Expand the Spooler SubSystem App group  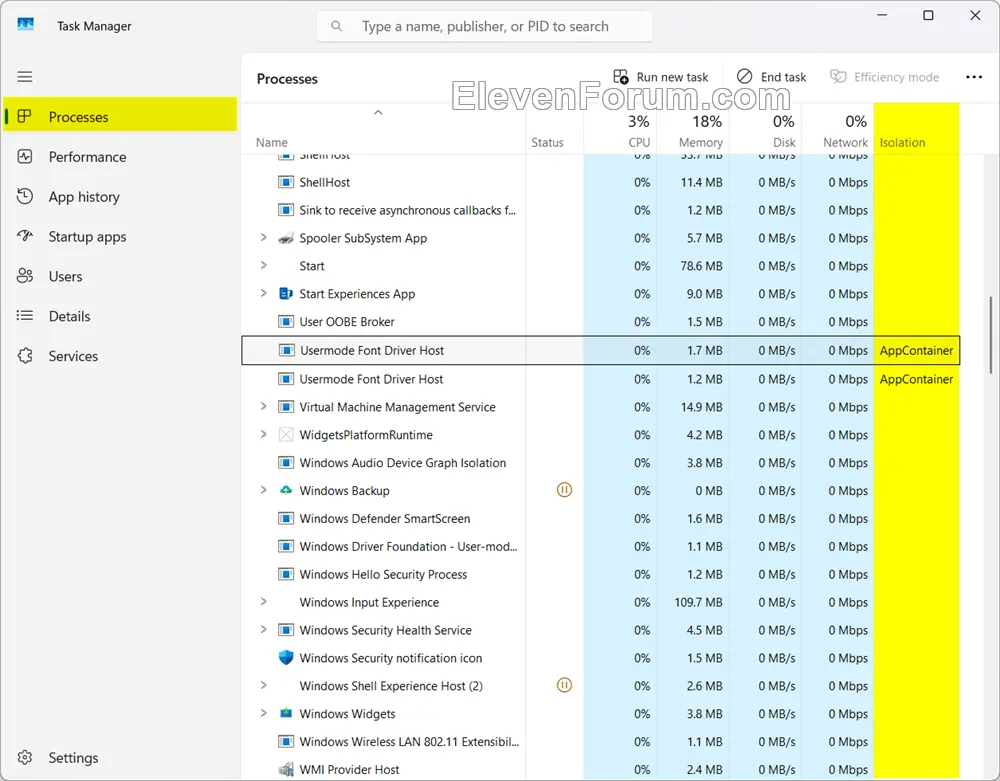[263, 237]
